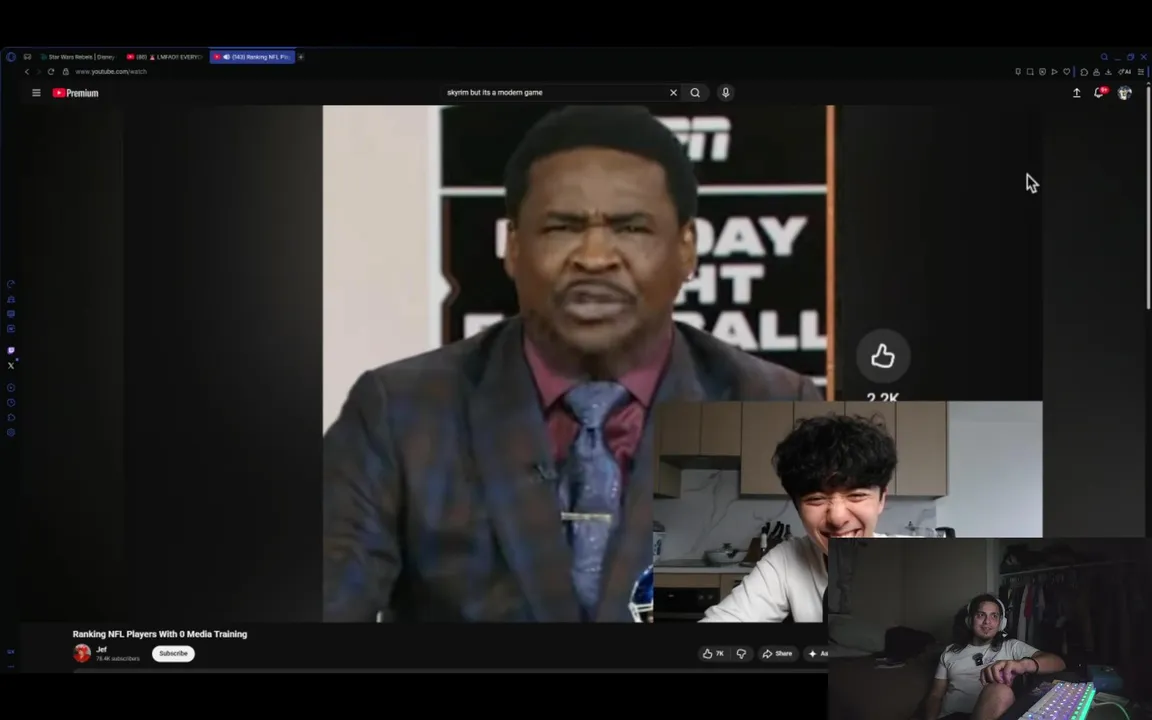Switch to the Star Wars Rebels tab
1152x720 pixels.
78,57
